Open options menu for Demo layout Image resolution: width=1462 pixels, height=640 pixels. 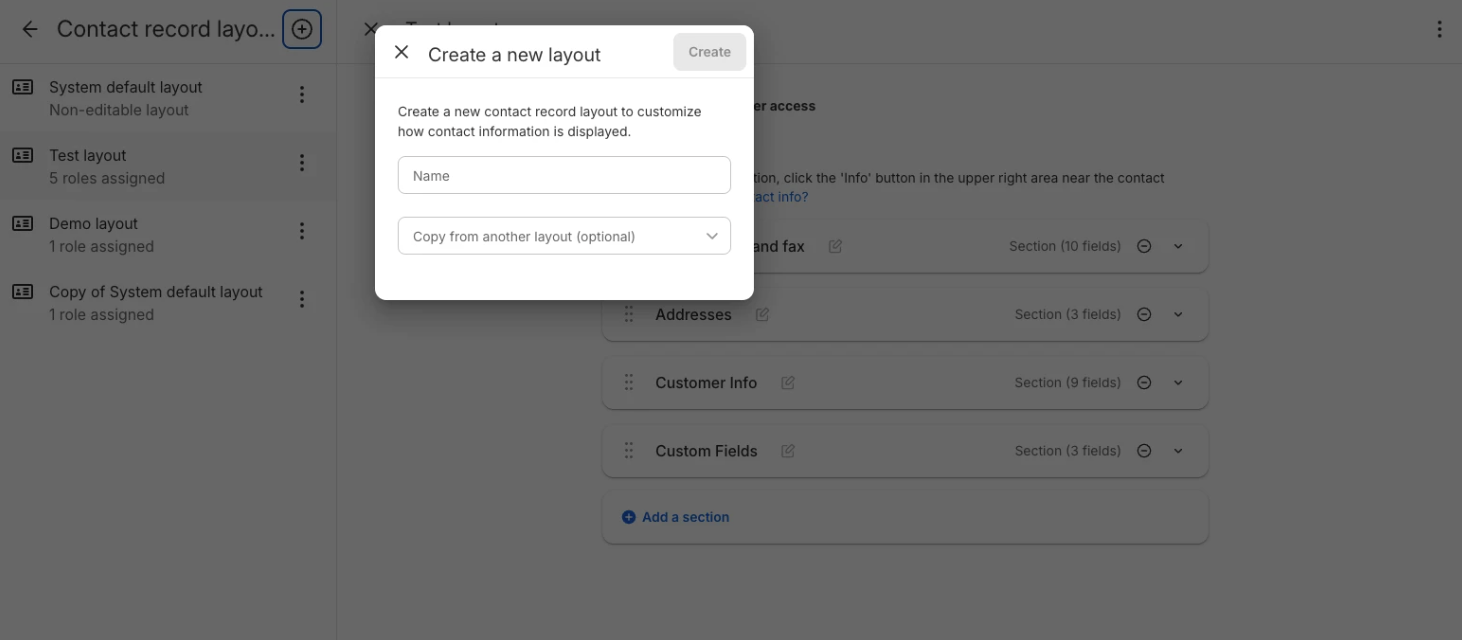pyautogui.click(x=301, y=231)
